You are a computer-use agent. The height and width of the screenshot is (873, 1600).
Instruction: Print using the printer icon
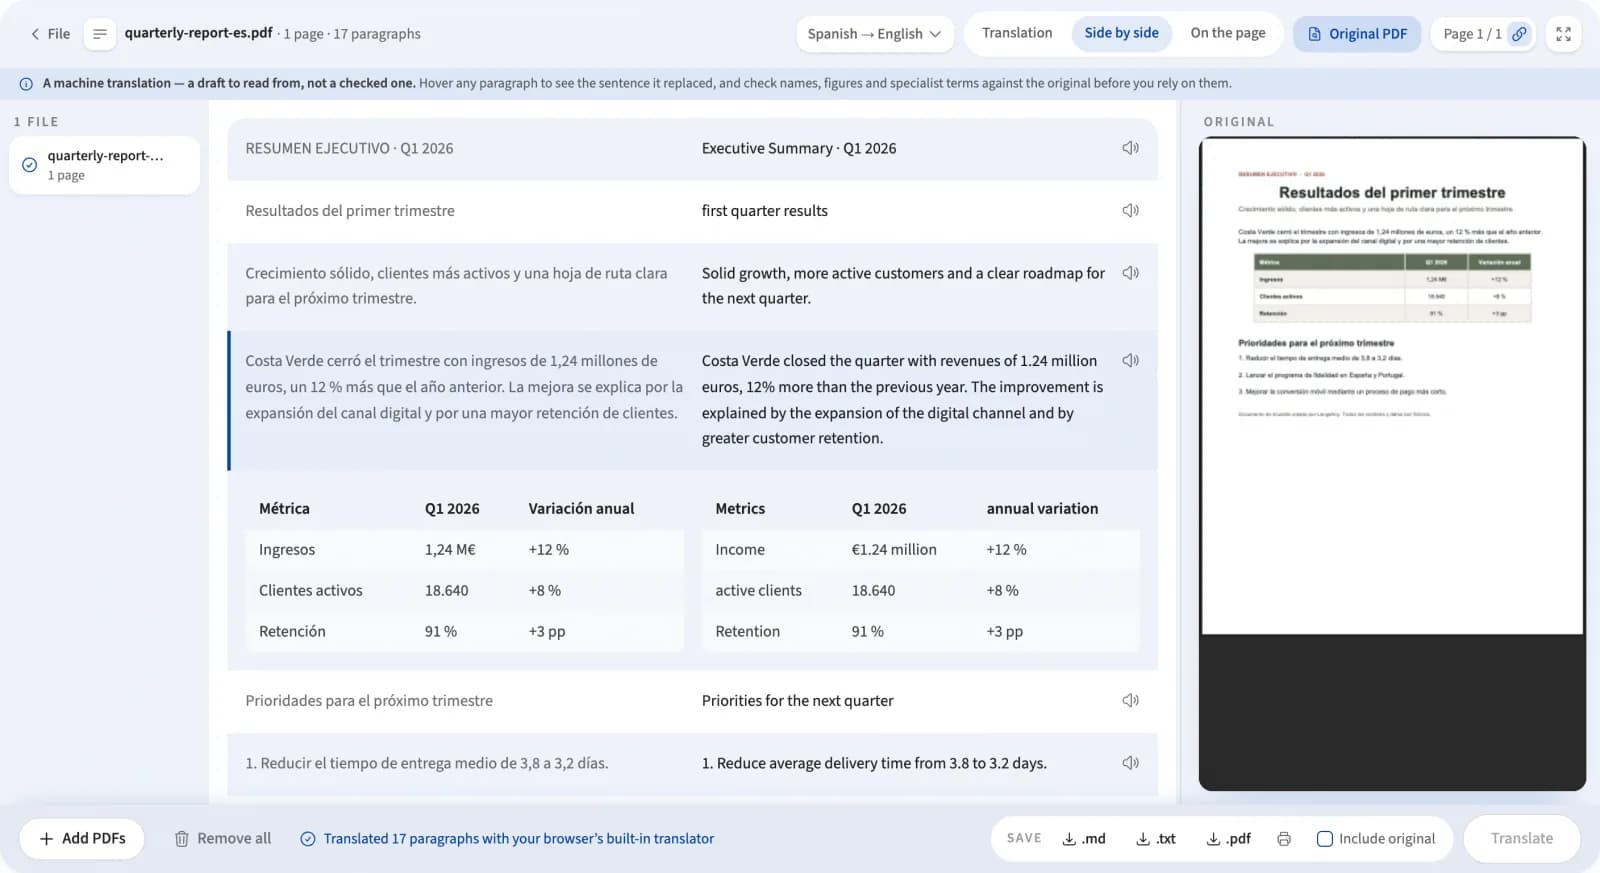(x=1284, y=839)
